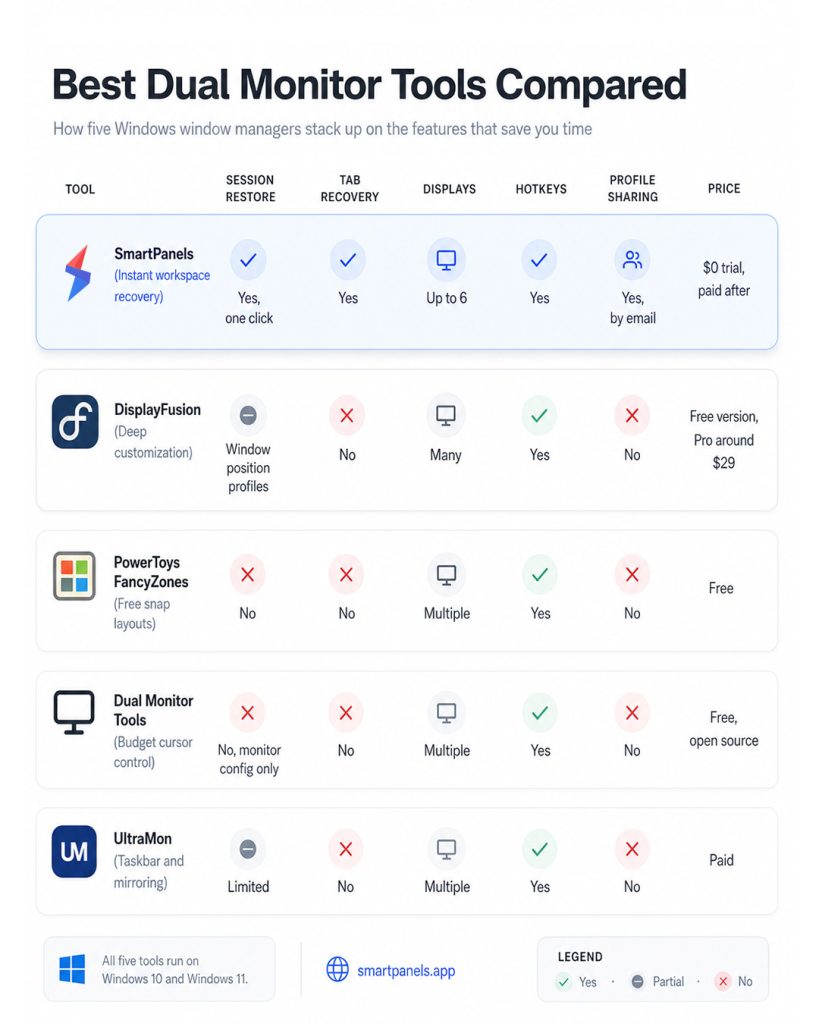
Task: Click the SmartPanels lightning bolt logo
Action: (x=78, y=273)
